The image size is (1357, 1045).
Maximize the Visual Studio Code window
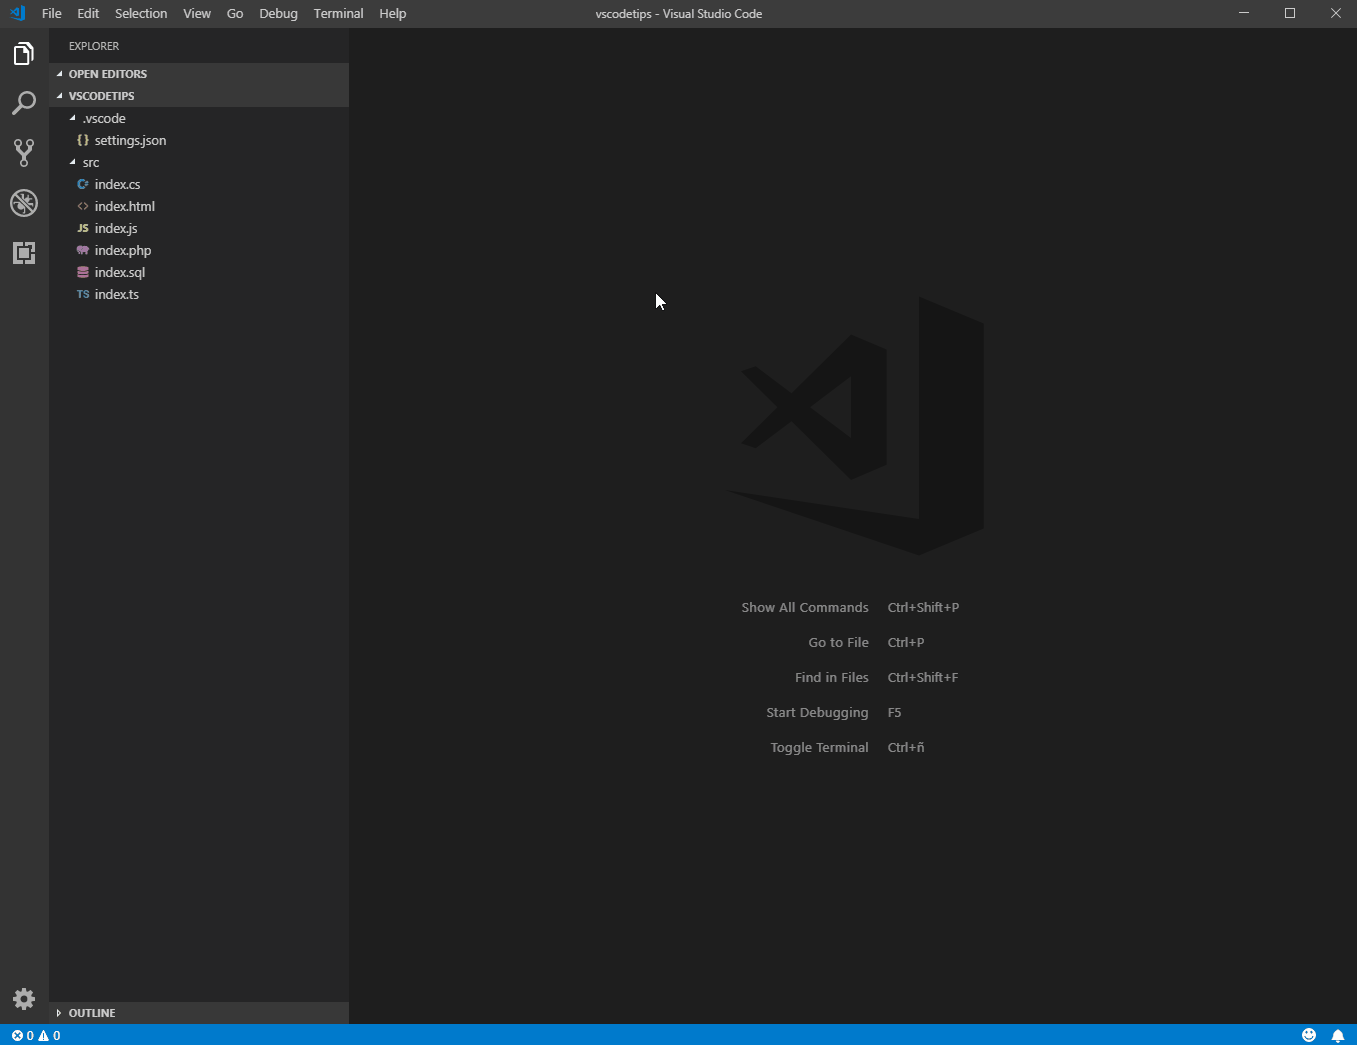pos(1290,13)
